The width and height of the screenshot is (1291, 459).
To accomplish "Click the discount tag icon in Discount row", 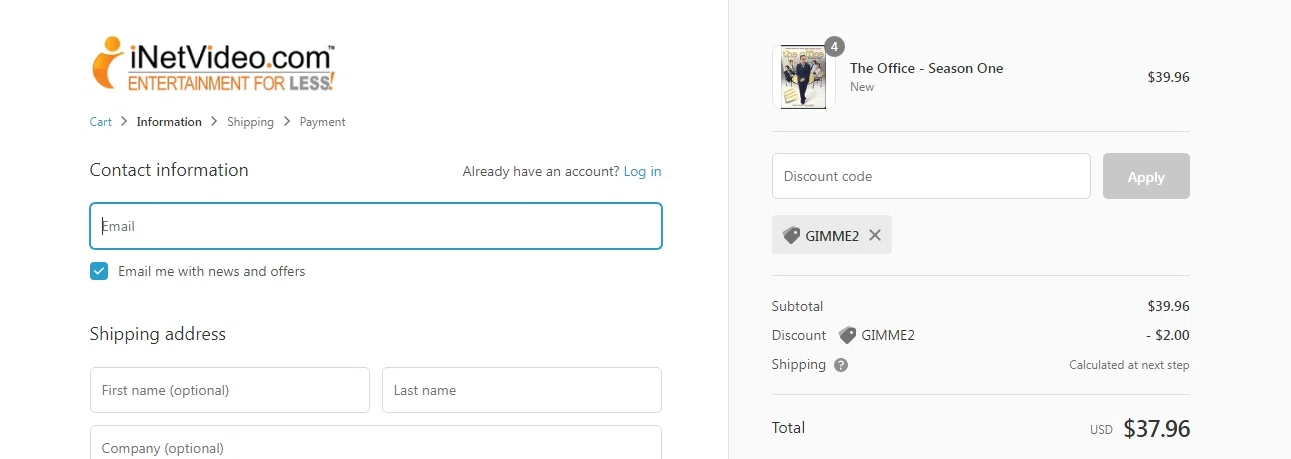I will pyautogui.click(x=847, y=335).
